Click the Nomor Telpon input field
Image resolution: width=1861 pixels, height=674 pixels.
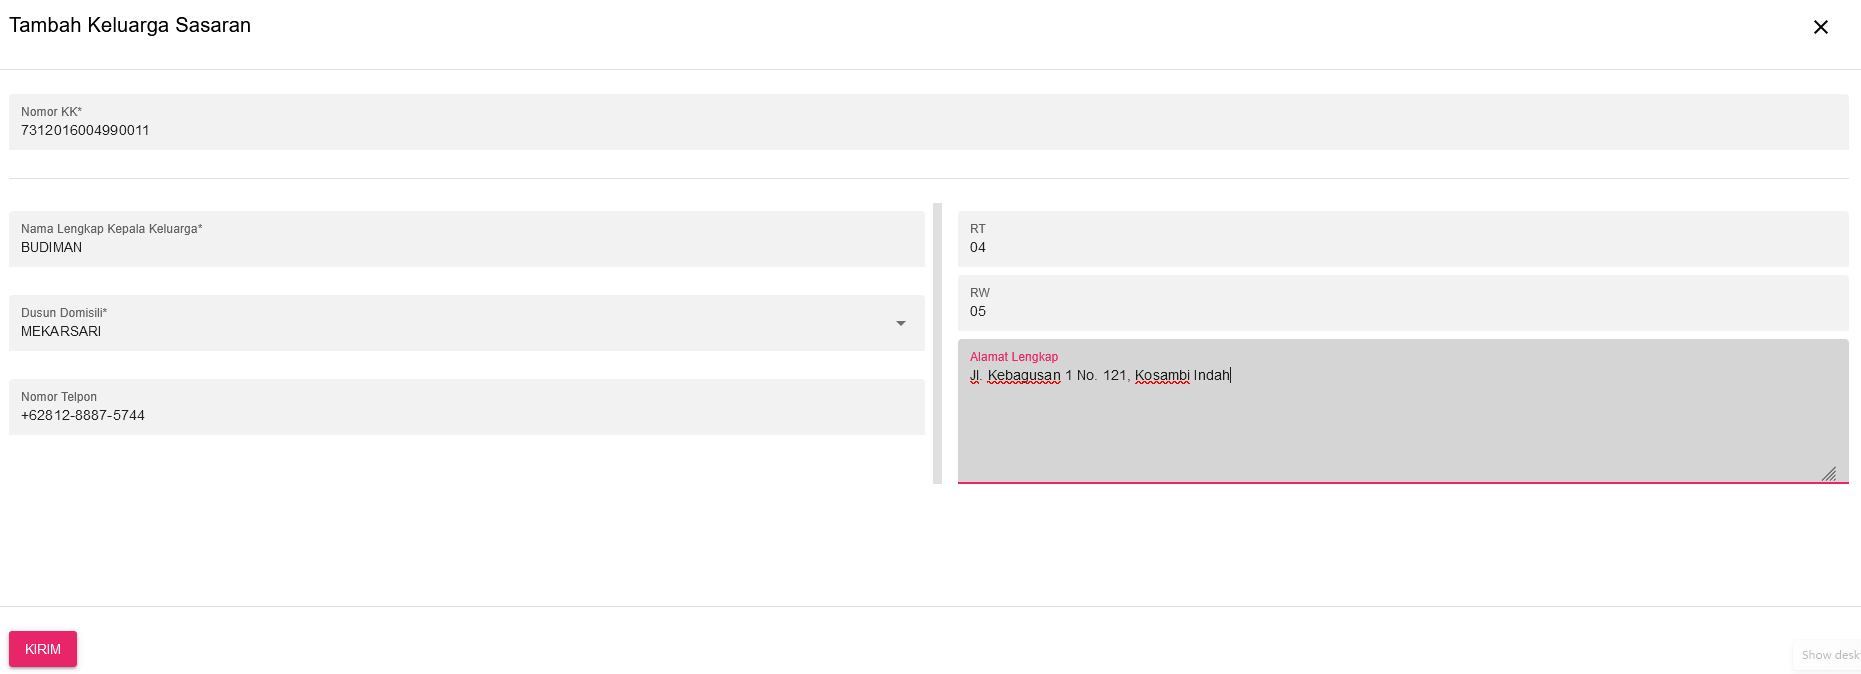click(466, 408)
